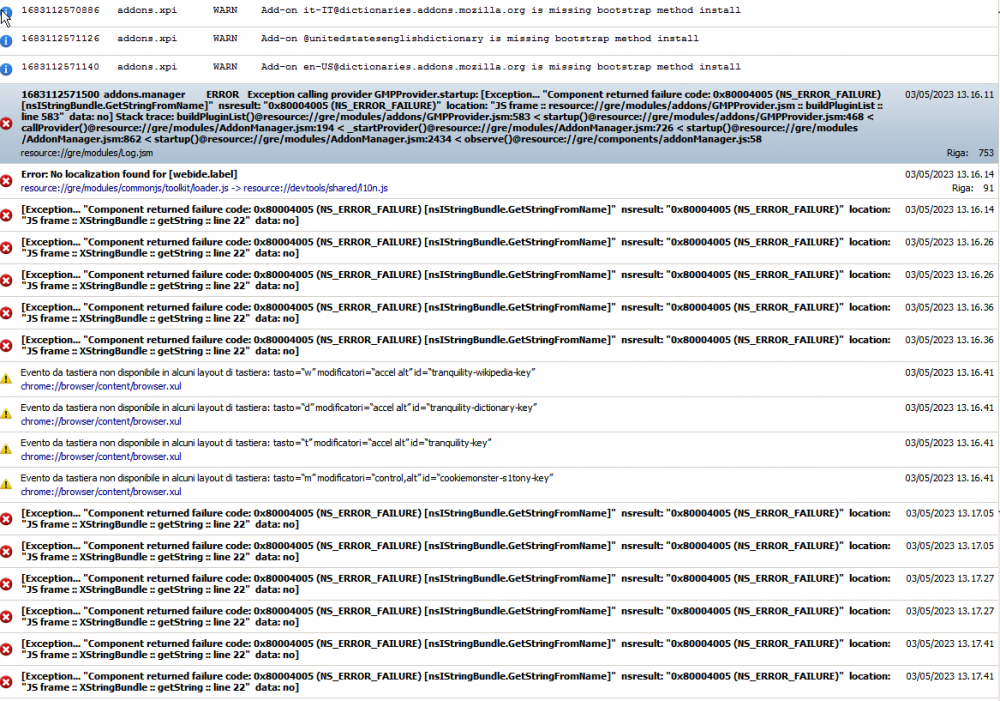Open browser.xul link under the cookiemonster-s1tony-key warning

(100, 492)
